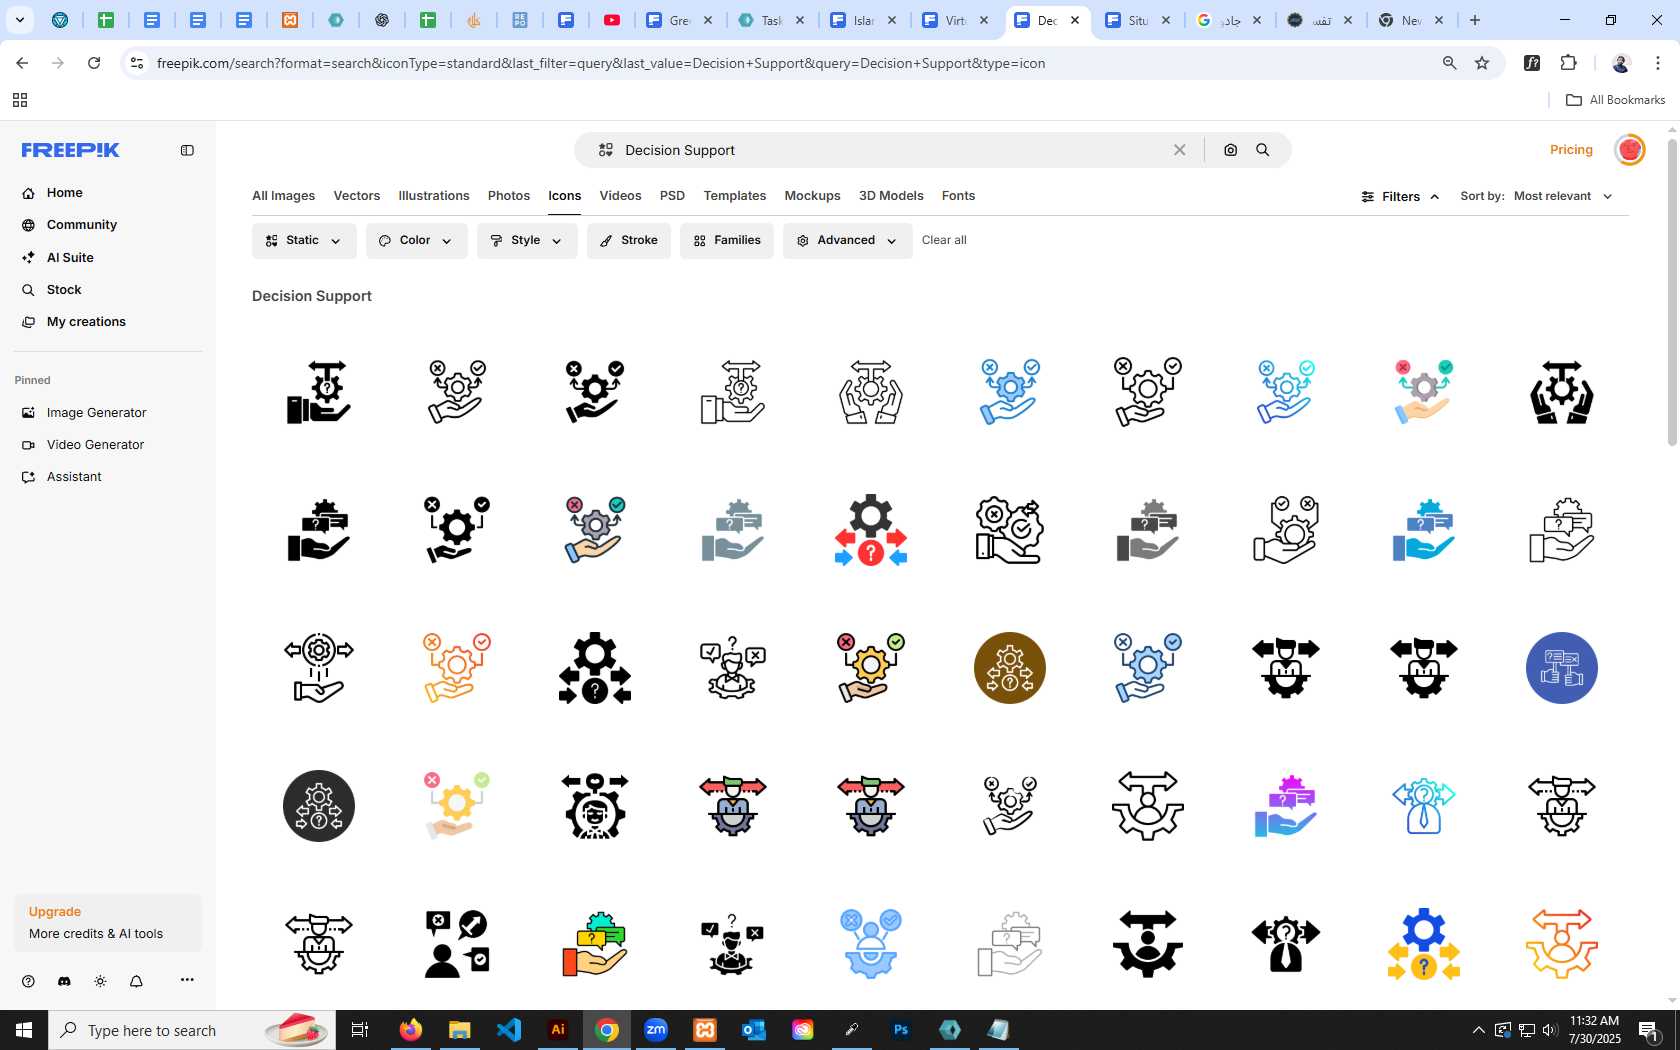Viewport: 1680px width, 1050px height.
Task: Expand the Style filter dropdown
Action: [x=527, y=241]
